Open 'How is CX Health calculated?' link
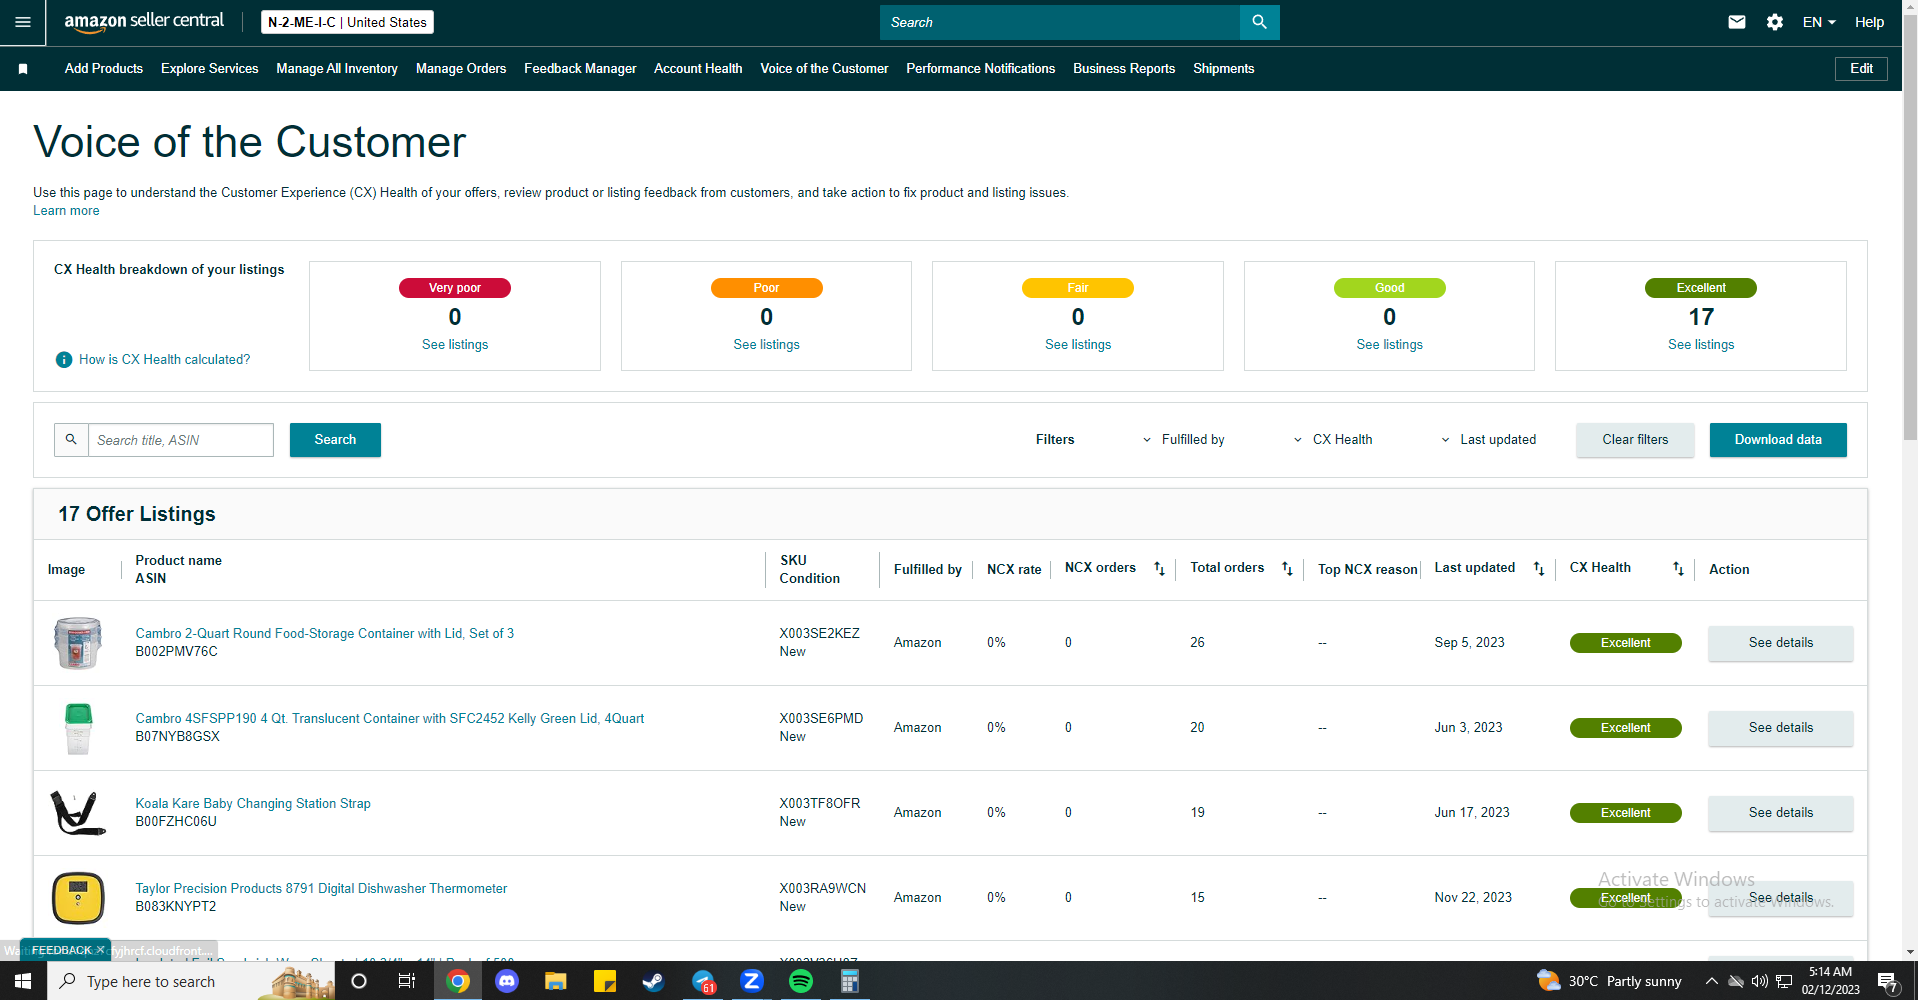 coord(165,360)
